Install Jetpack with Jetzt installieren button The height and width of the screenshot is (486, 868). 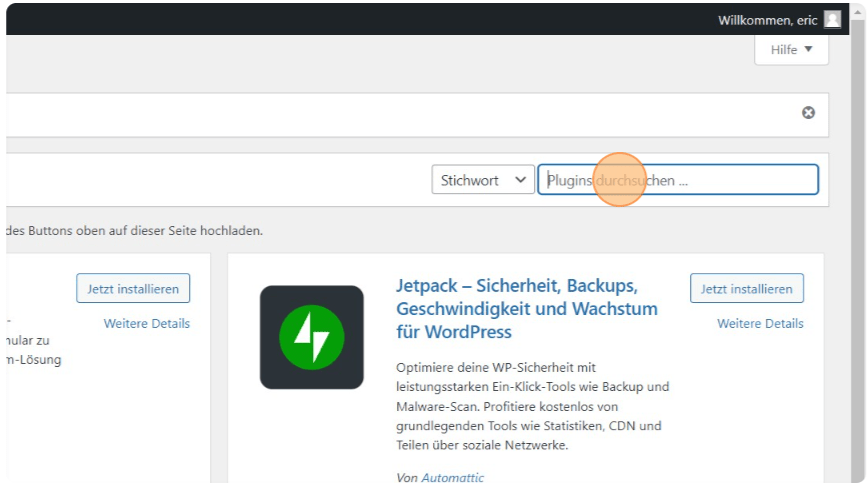click(x=747, y=288)
